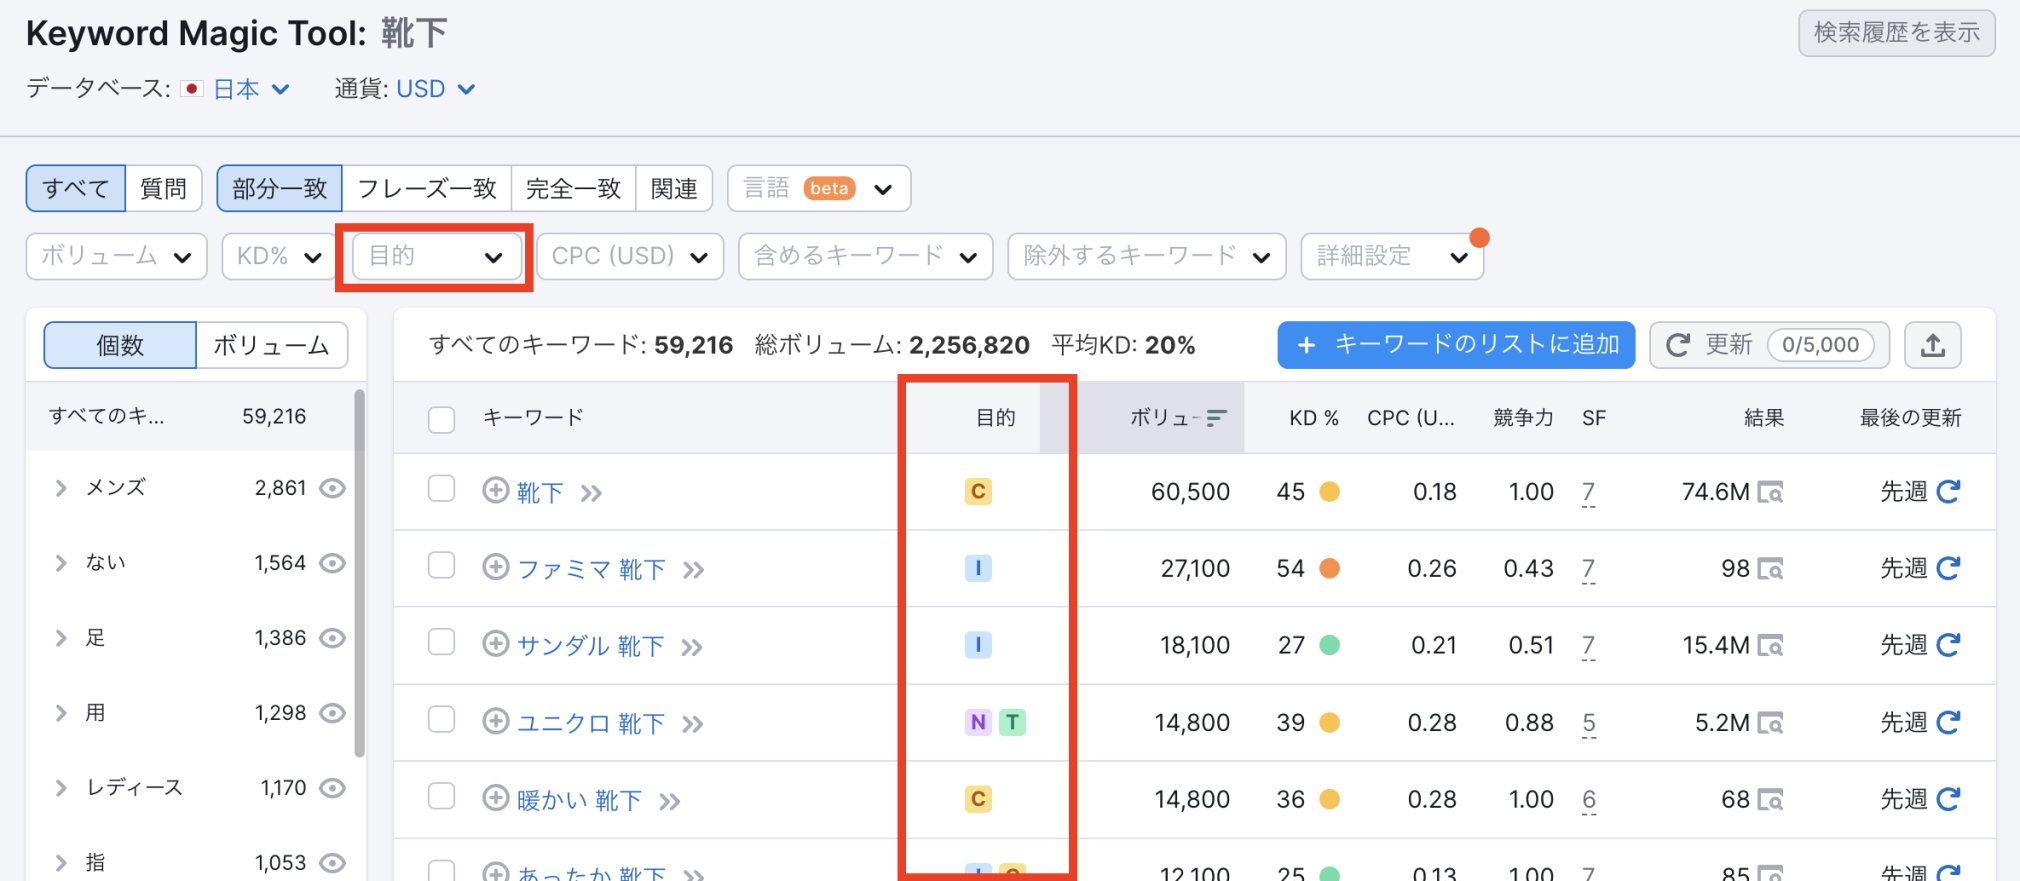Click double-arrow icon after ユニクロ 靴下
Screen dimensions: 2020x881
point(693,724)
